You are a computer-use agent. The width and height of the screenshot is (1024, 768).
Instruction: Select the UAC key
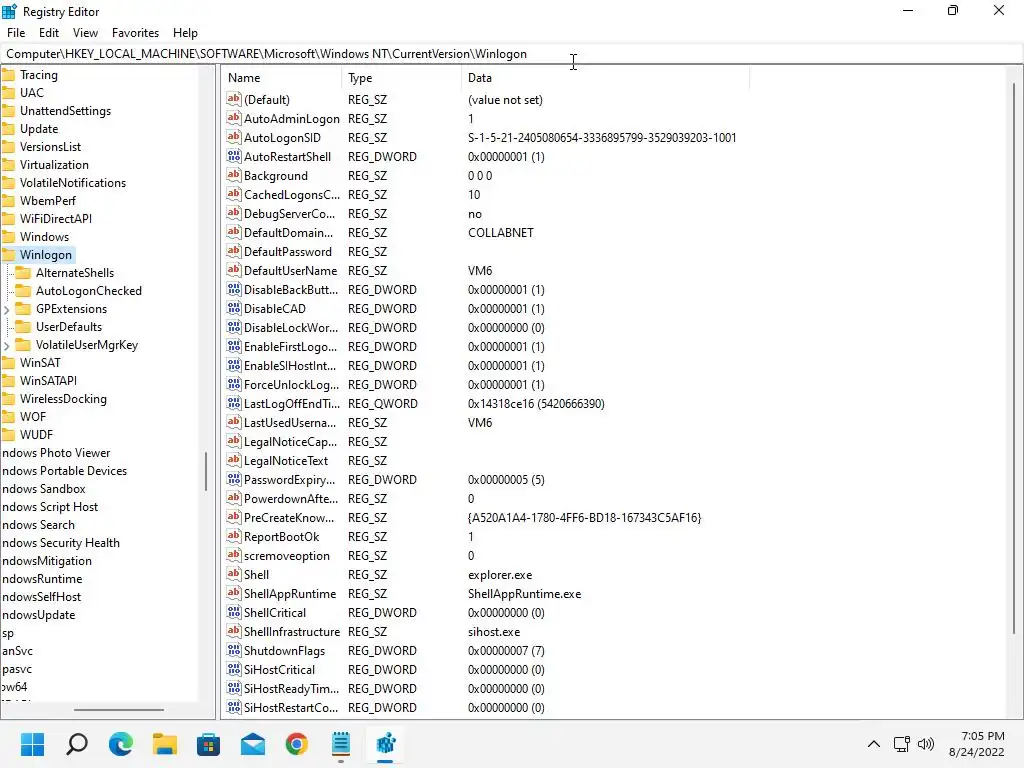(x=31, y=93)
